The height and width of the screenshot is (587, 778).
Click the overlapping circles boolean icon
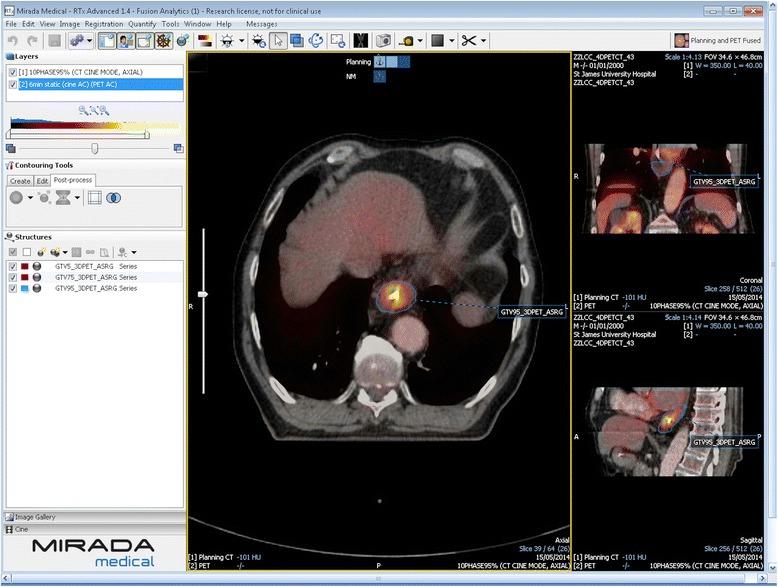tap(114, 198)
